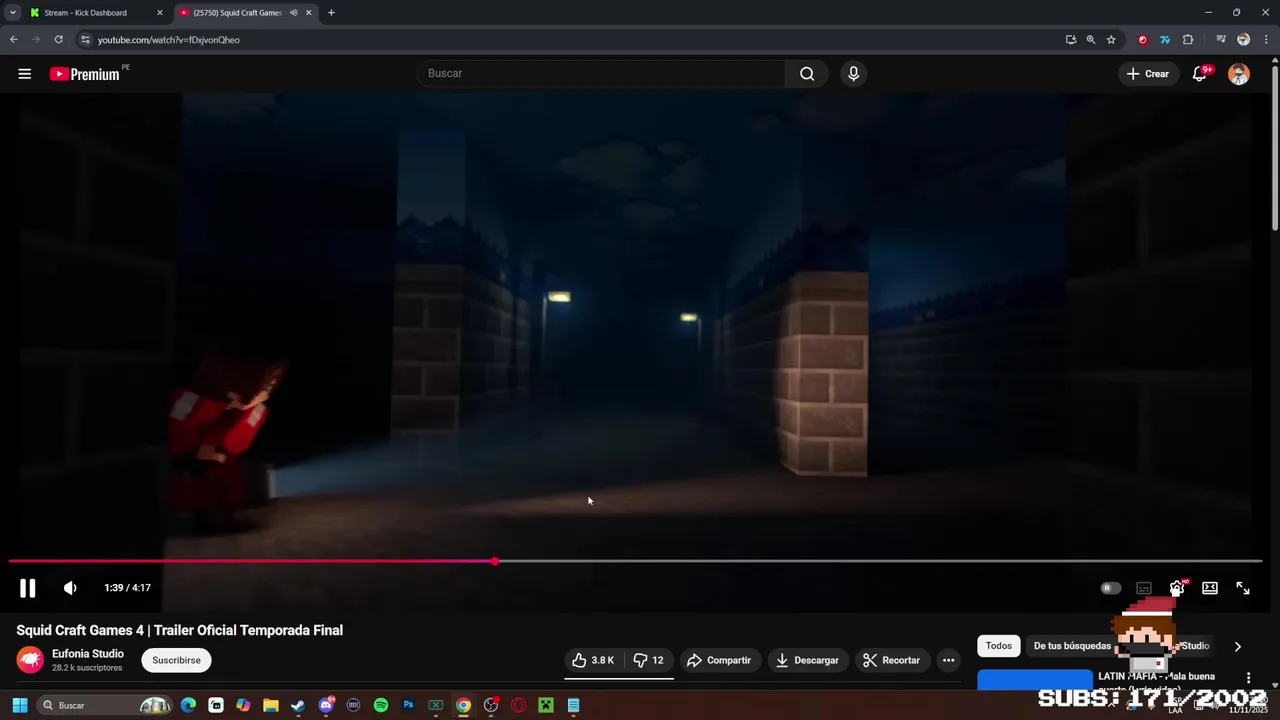1280x720 pixels.
Task: Click the search magnifier button
Action: click(x=807, y=74)
